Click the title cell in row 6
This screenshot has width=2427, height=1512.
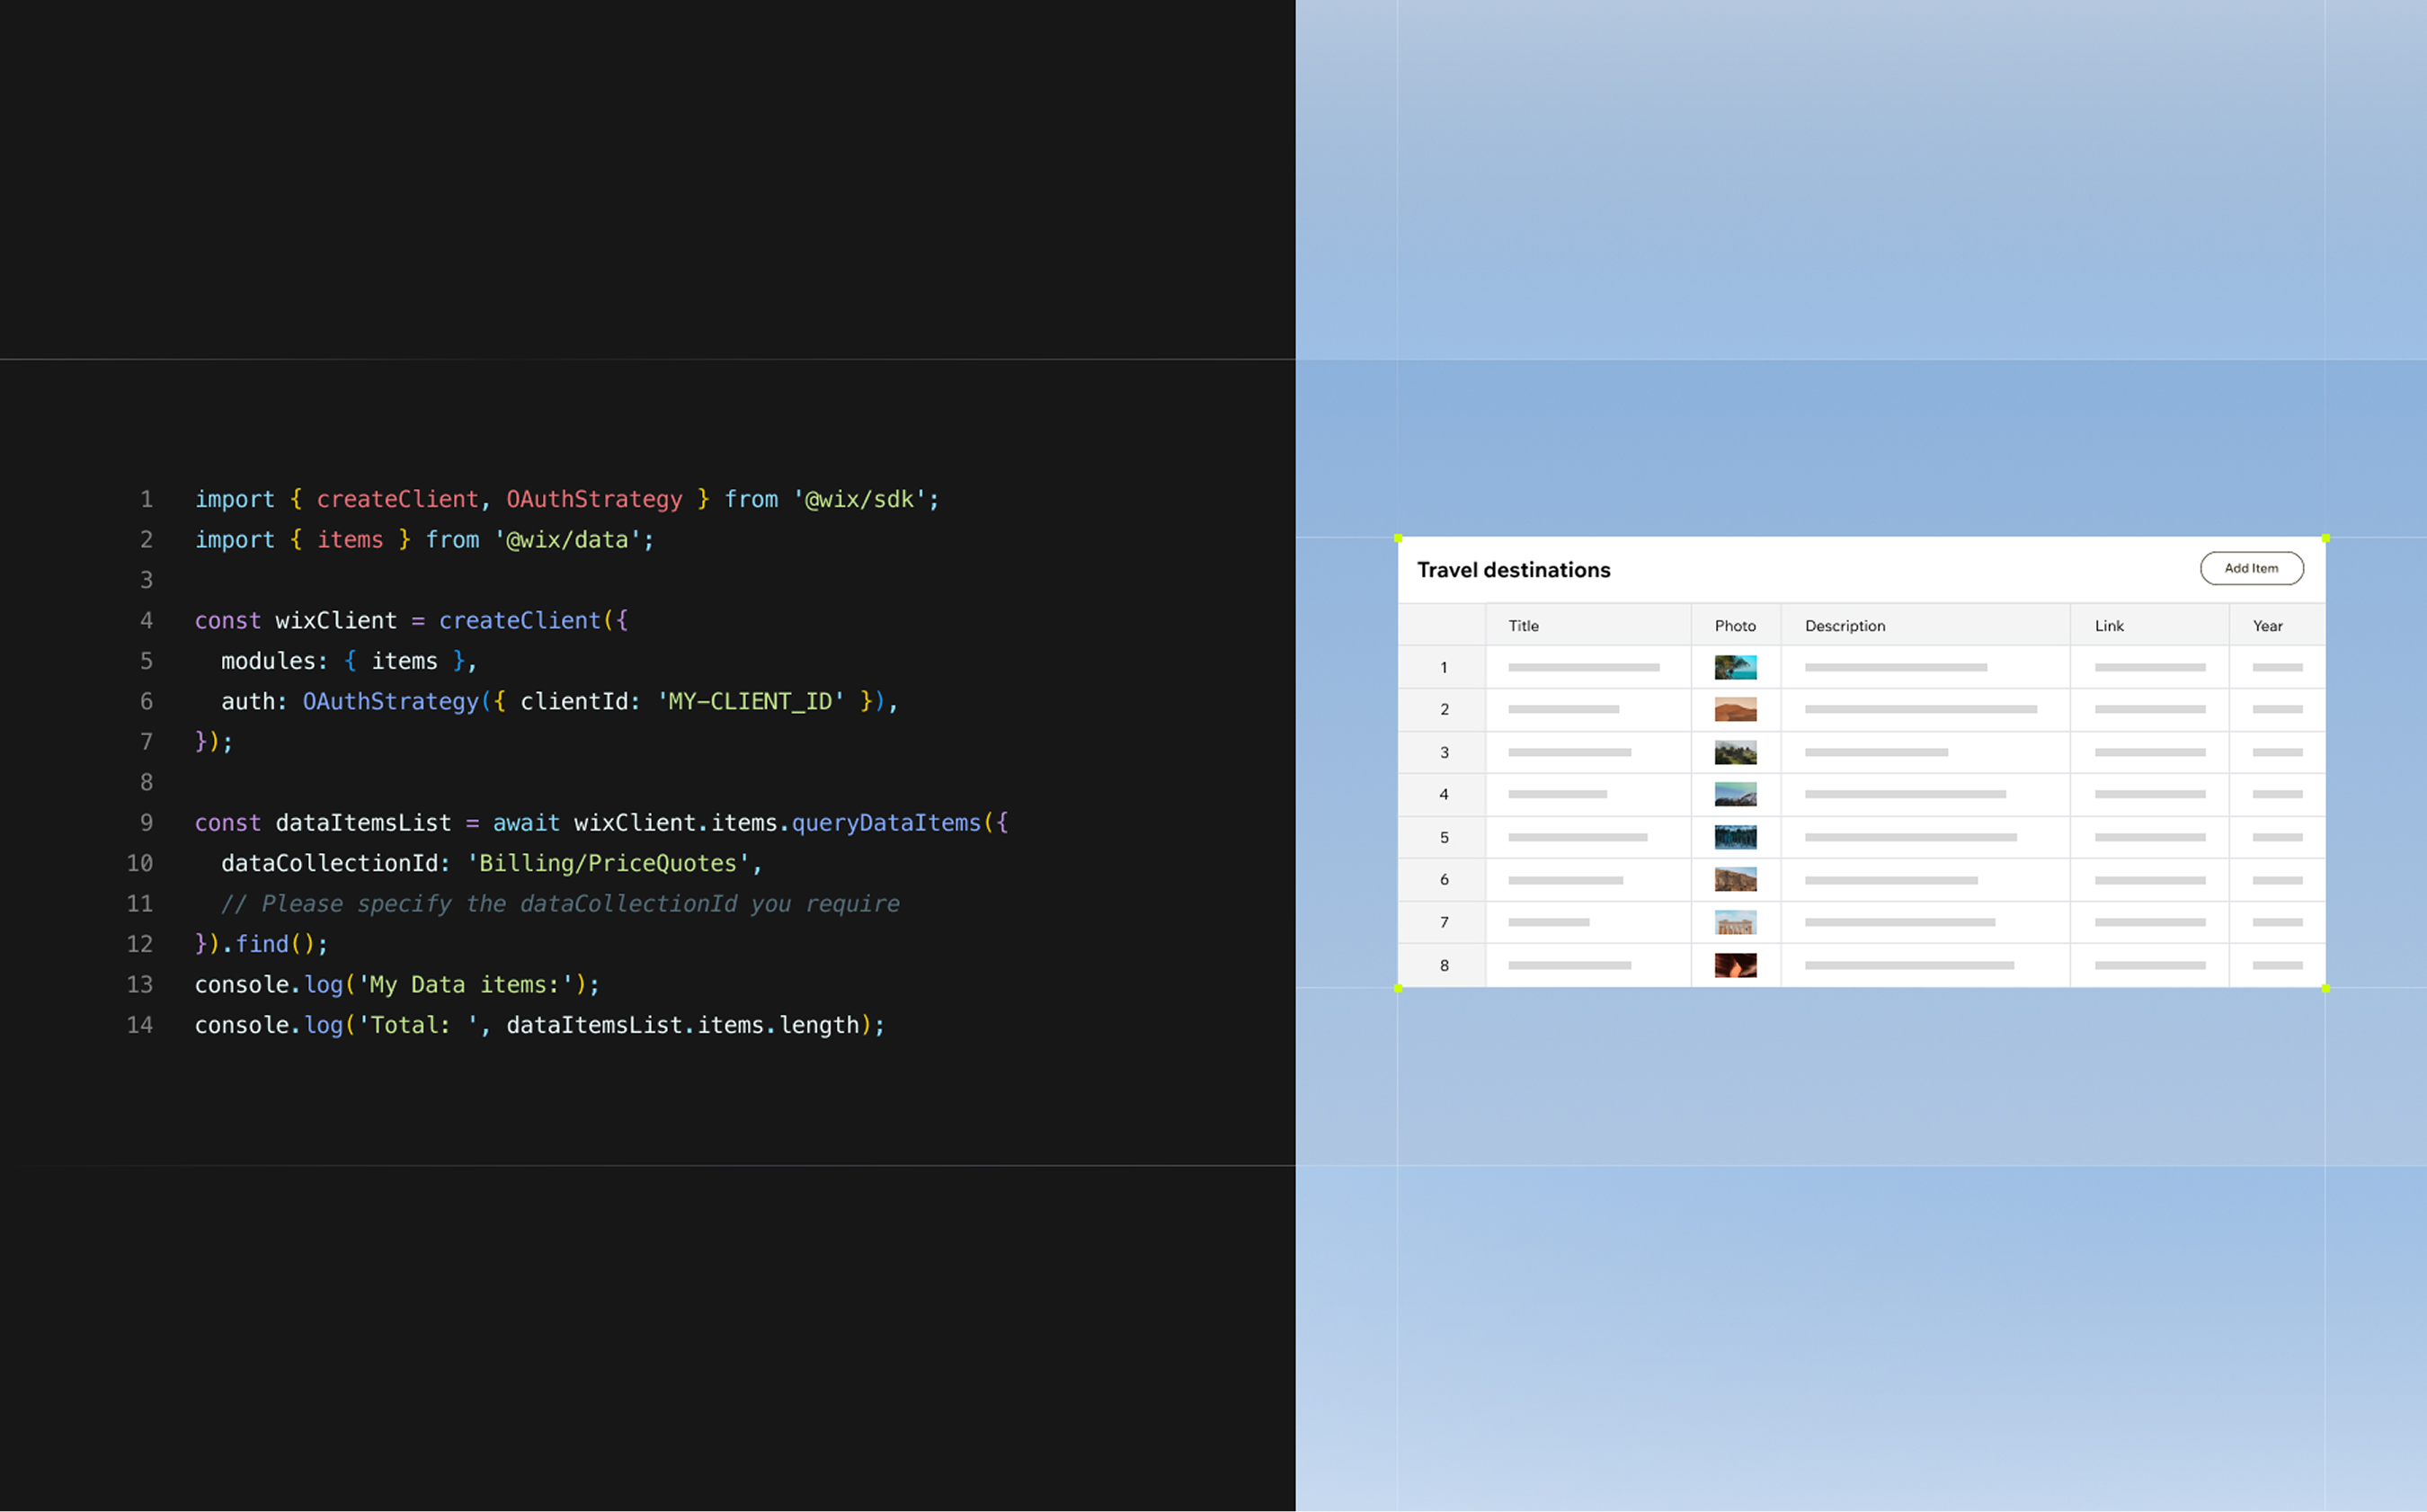1588,880
